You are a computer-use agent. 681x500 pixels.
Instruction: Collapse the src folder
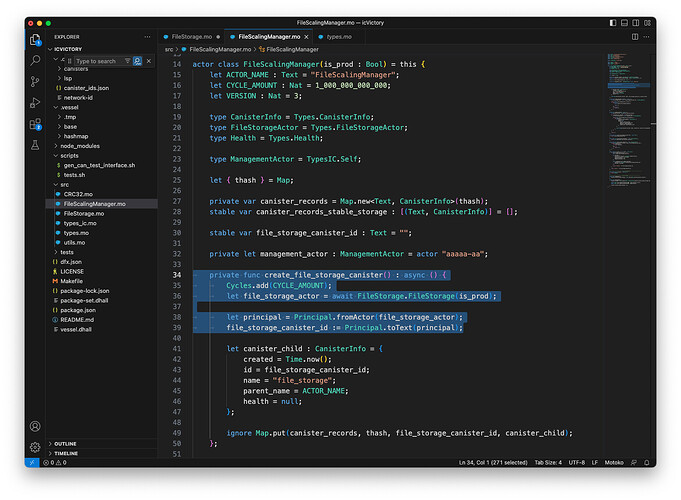click(x=65, y=185)
